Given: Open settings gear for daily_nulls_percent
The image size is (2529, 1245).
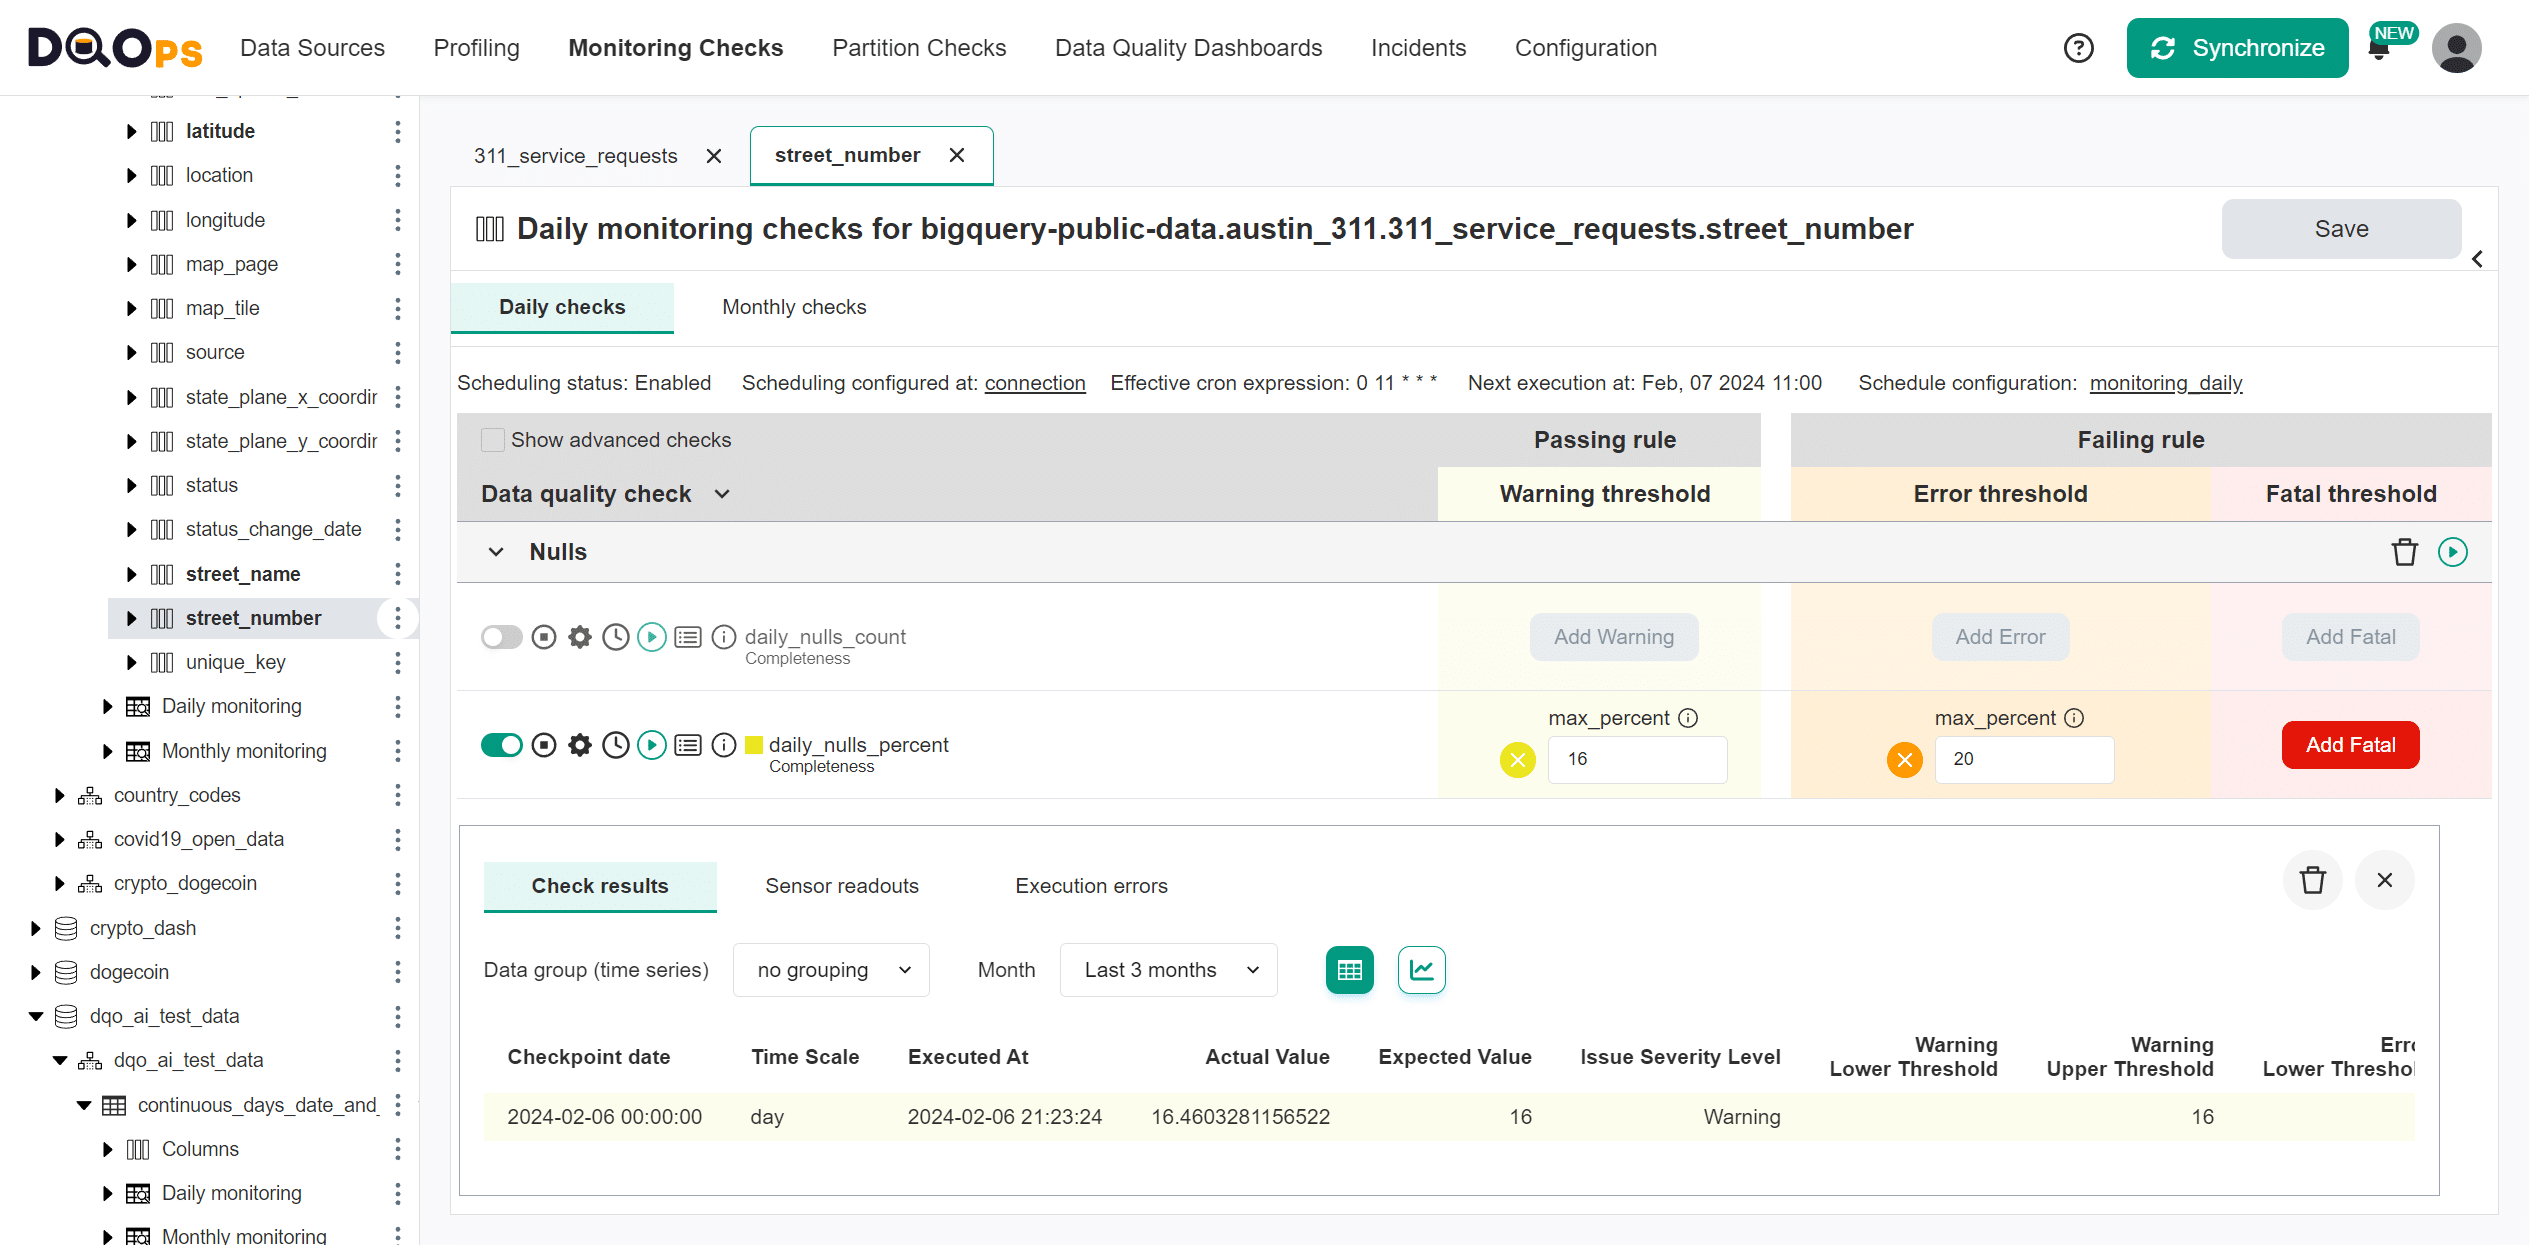Looking at the screenshot, I should [580, 745].
